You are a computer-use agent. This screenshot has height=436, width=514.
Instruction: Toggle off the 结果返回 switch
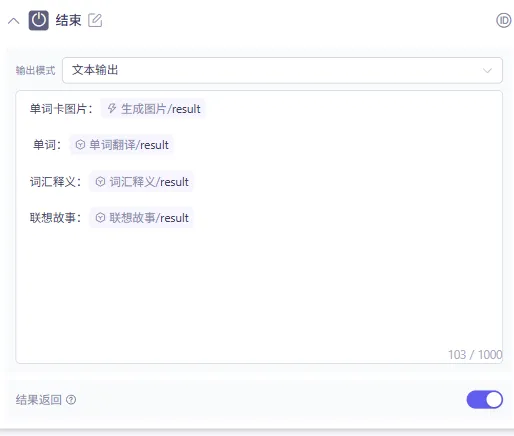485,399
